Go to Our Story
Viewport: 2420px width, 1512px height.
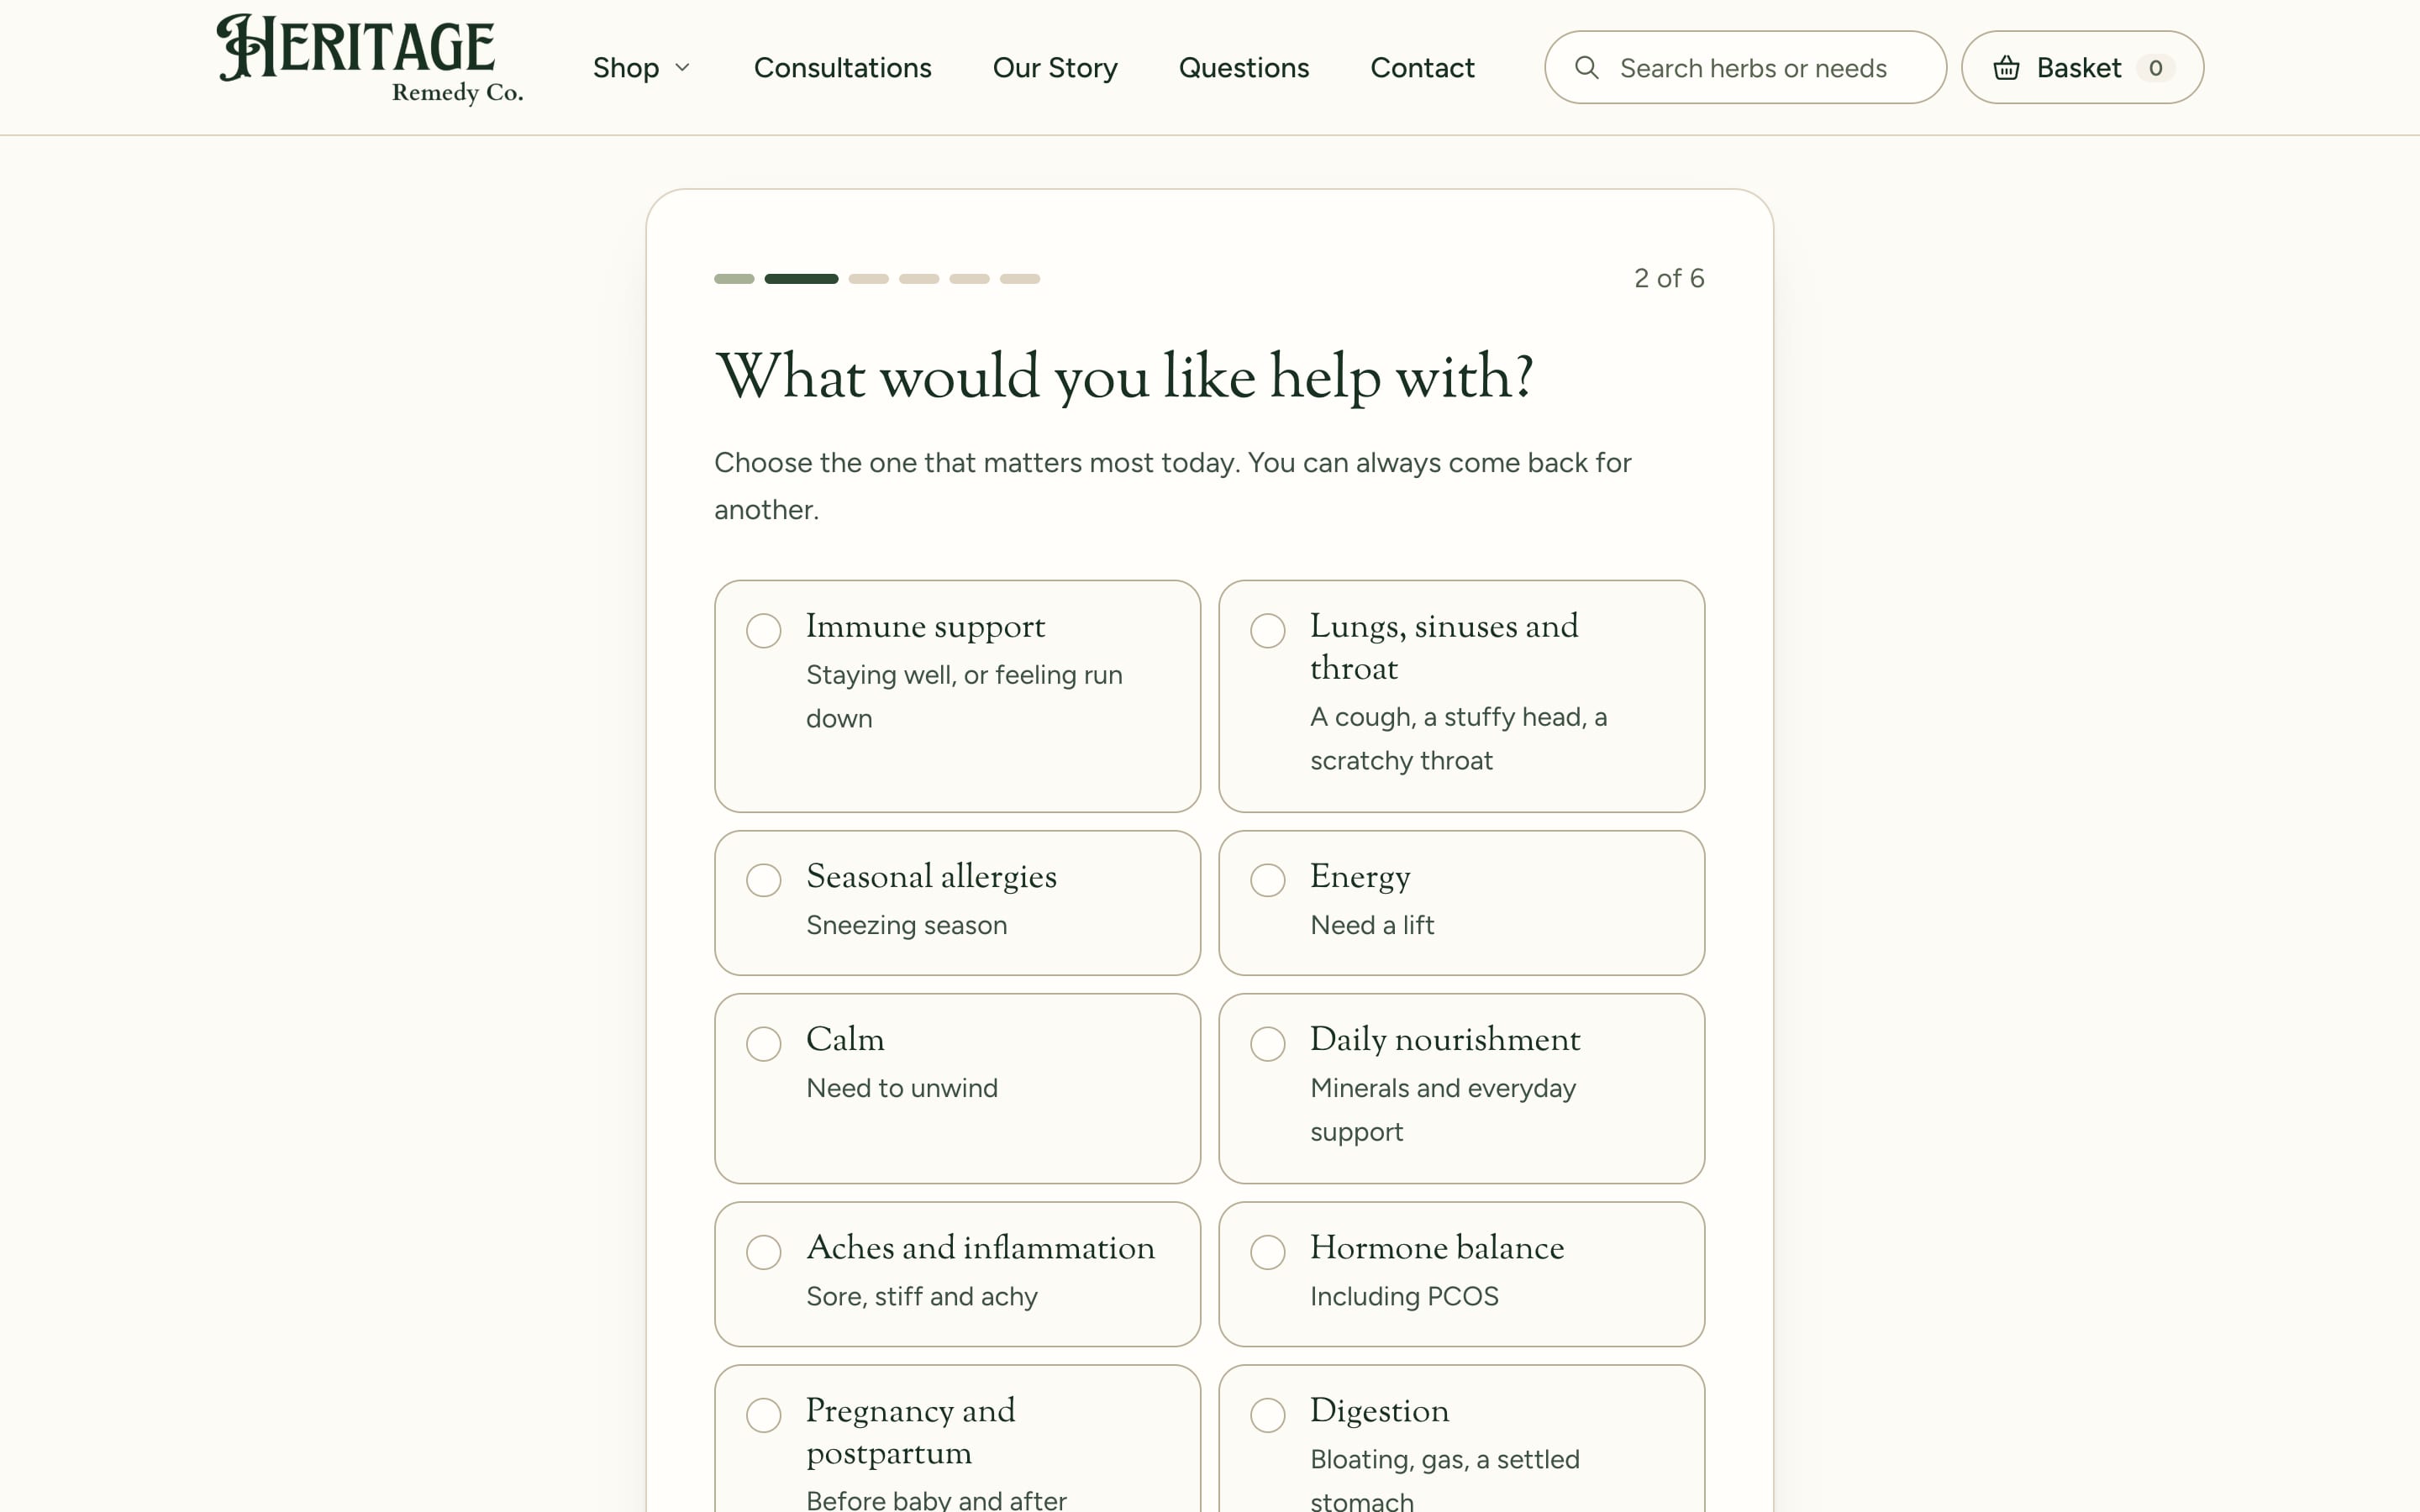[1055, 68]
